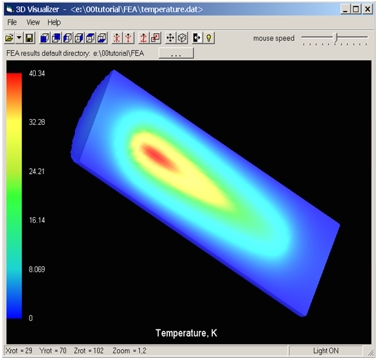Select the first blue cube front view icon

click(44, 38)
